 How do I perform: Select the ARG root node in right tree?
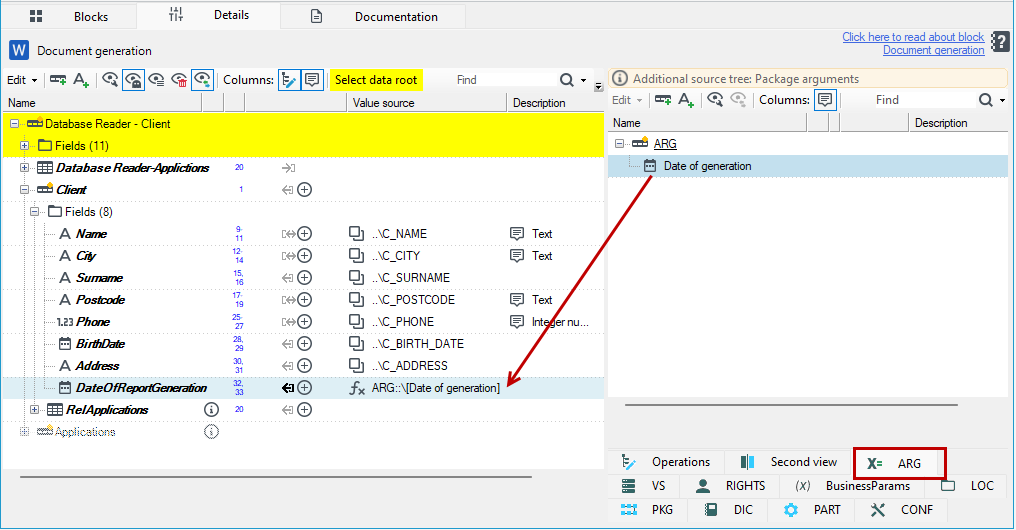pos(665,143)
